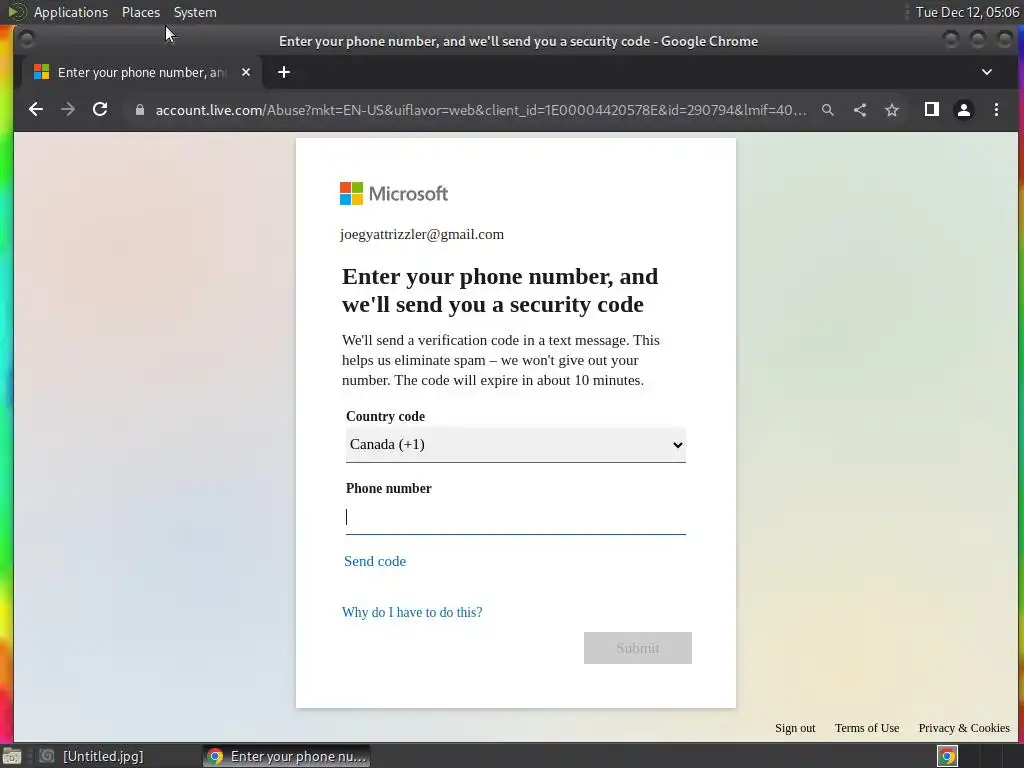View site information lock icon
This screenshot has width=1024, height=768.
139,110
